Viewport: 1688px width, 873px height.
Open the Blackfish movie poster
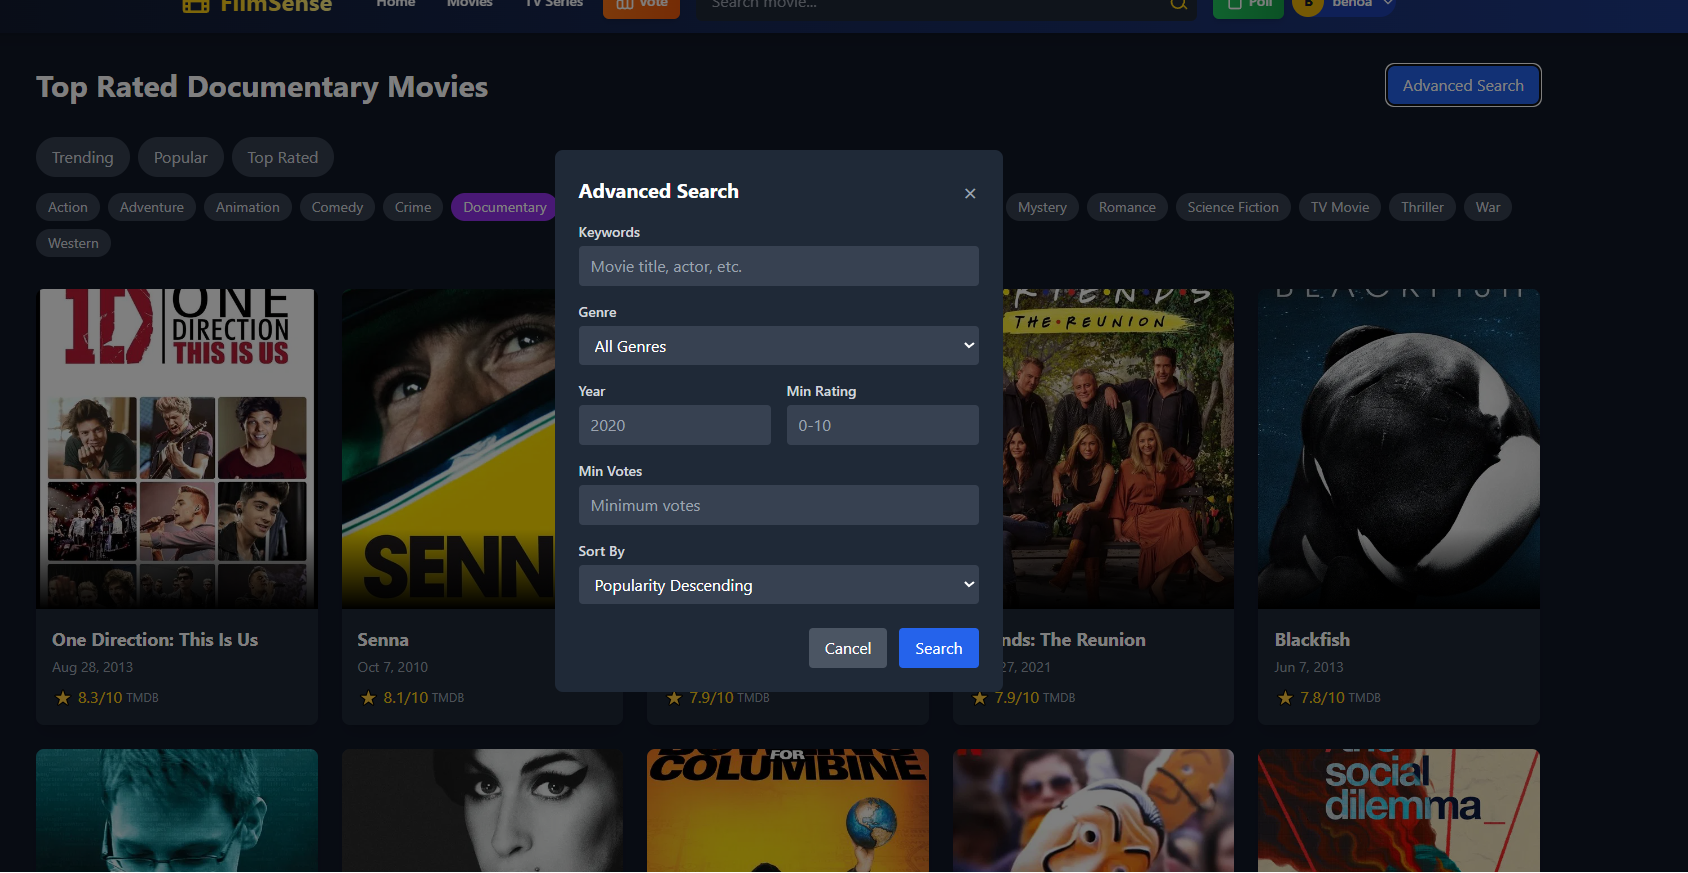tap(1399, 449)
